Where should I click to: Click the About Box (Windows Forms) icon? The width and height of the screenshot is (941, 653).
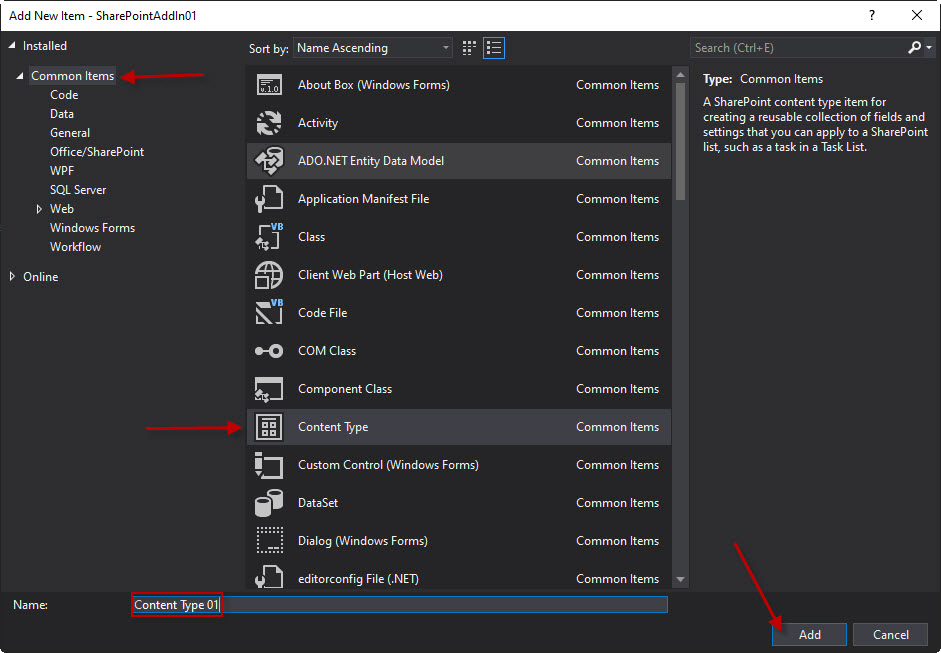tap(269, 85)
